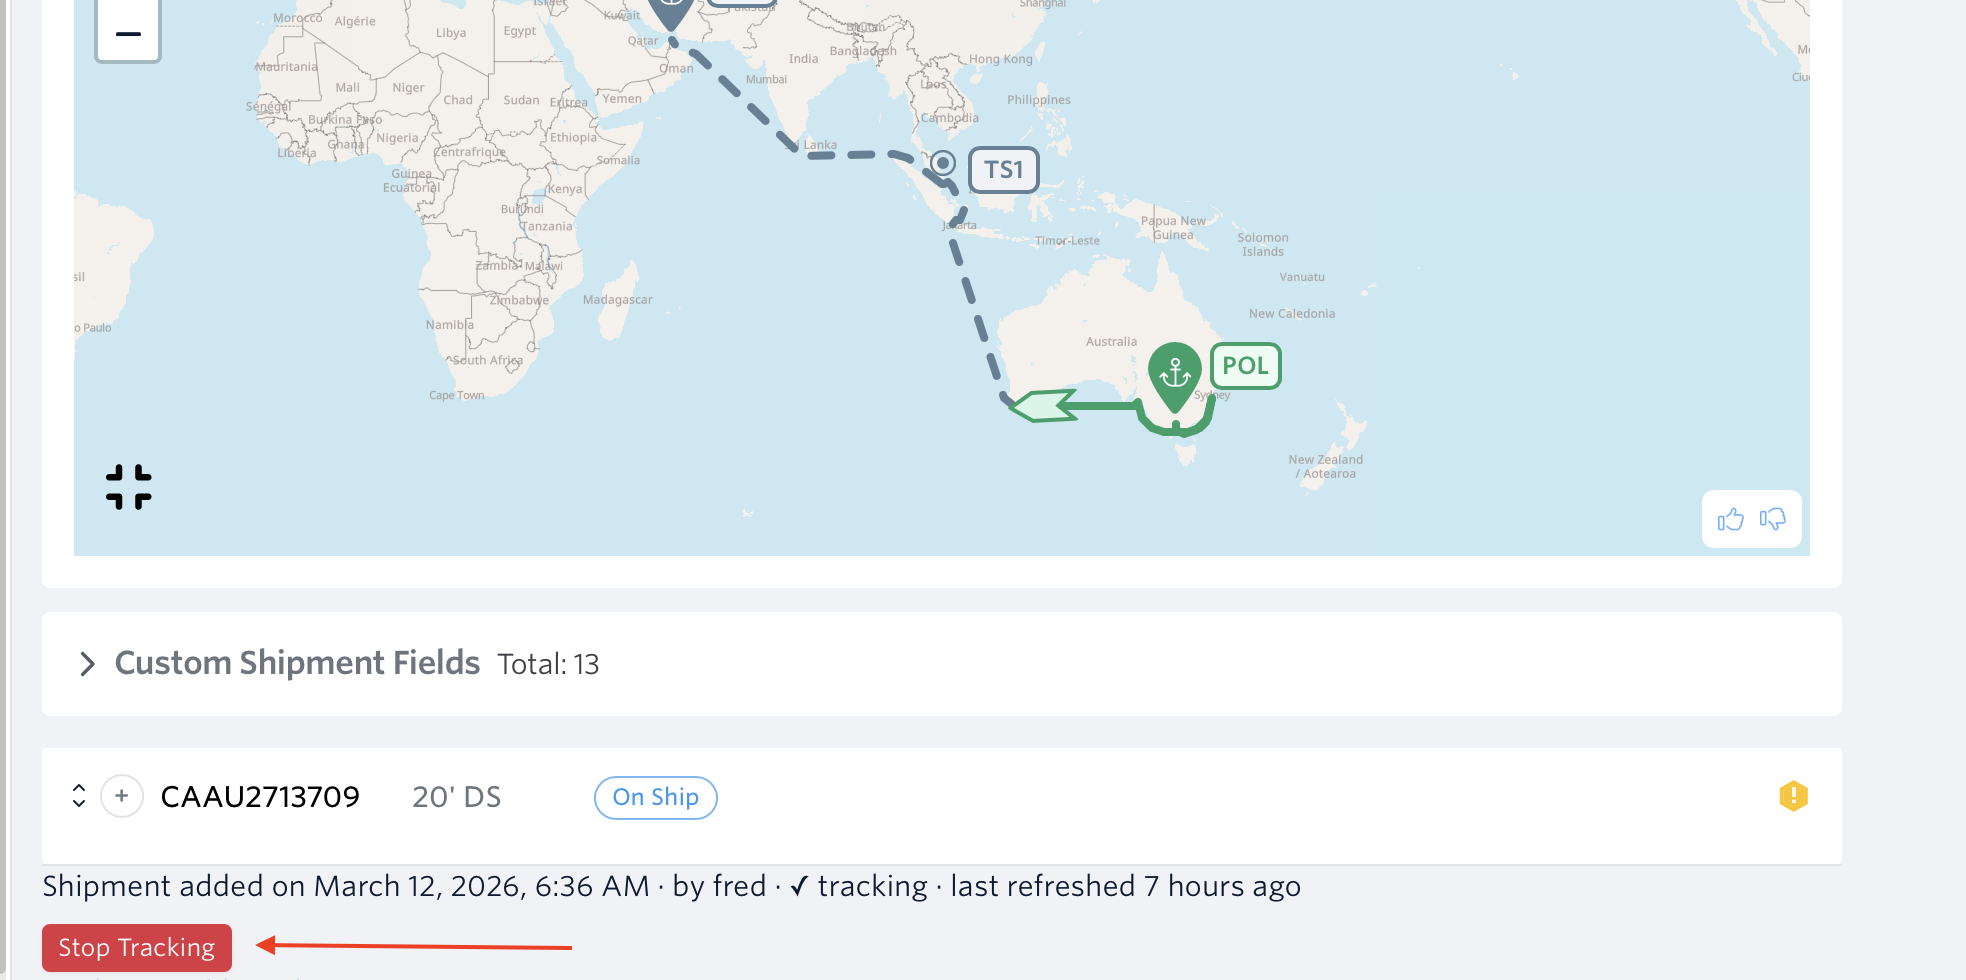The height and width of the screenshot is (980, 1966).
Task: Click the On Ship status badge
Action: [x=655, y=797]
